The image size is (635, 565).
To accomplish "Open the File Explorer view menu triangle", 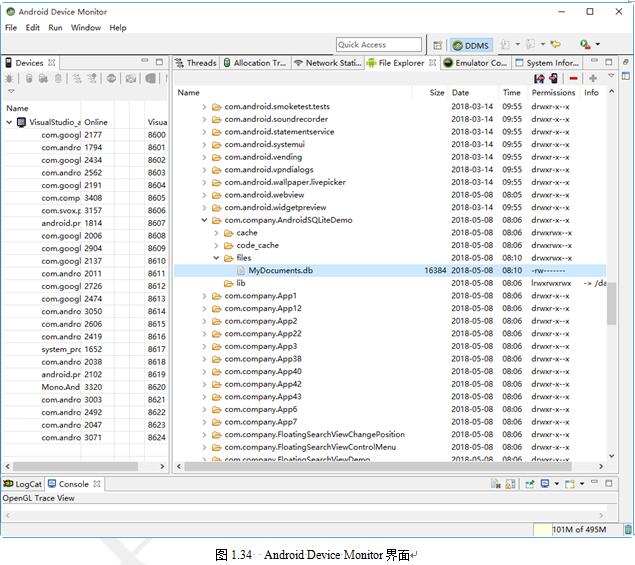I will coord(611,76).
